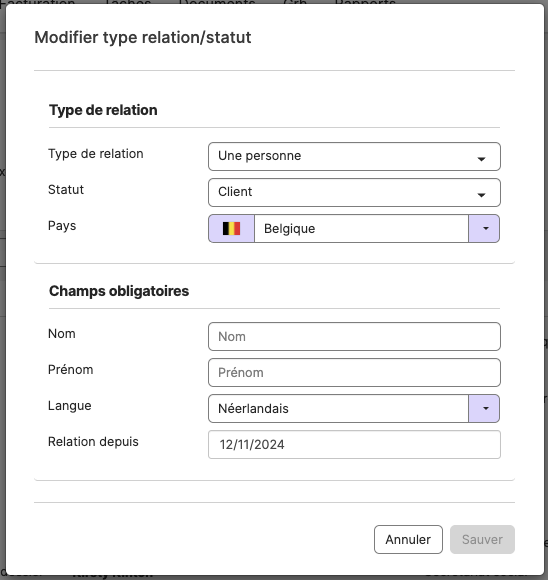This screenshot has height=580, width=548.
Task: Focus the Prénom input field
Action: [354, 372]
